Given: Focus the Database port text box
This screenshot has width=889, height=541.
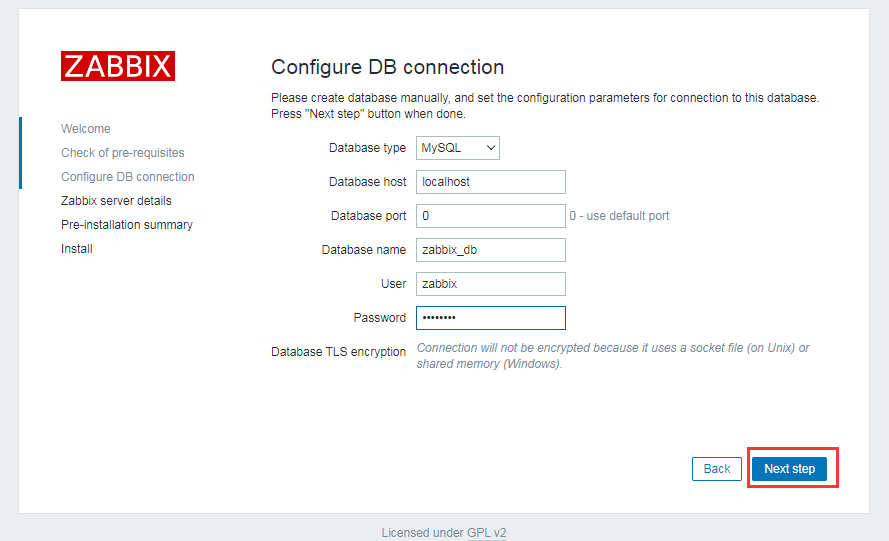Looking at the screenshot, I should coord(490,216).
